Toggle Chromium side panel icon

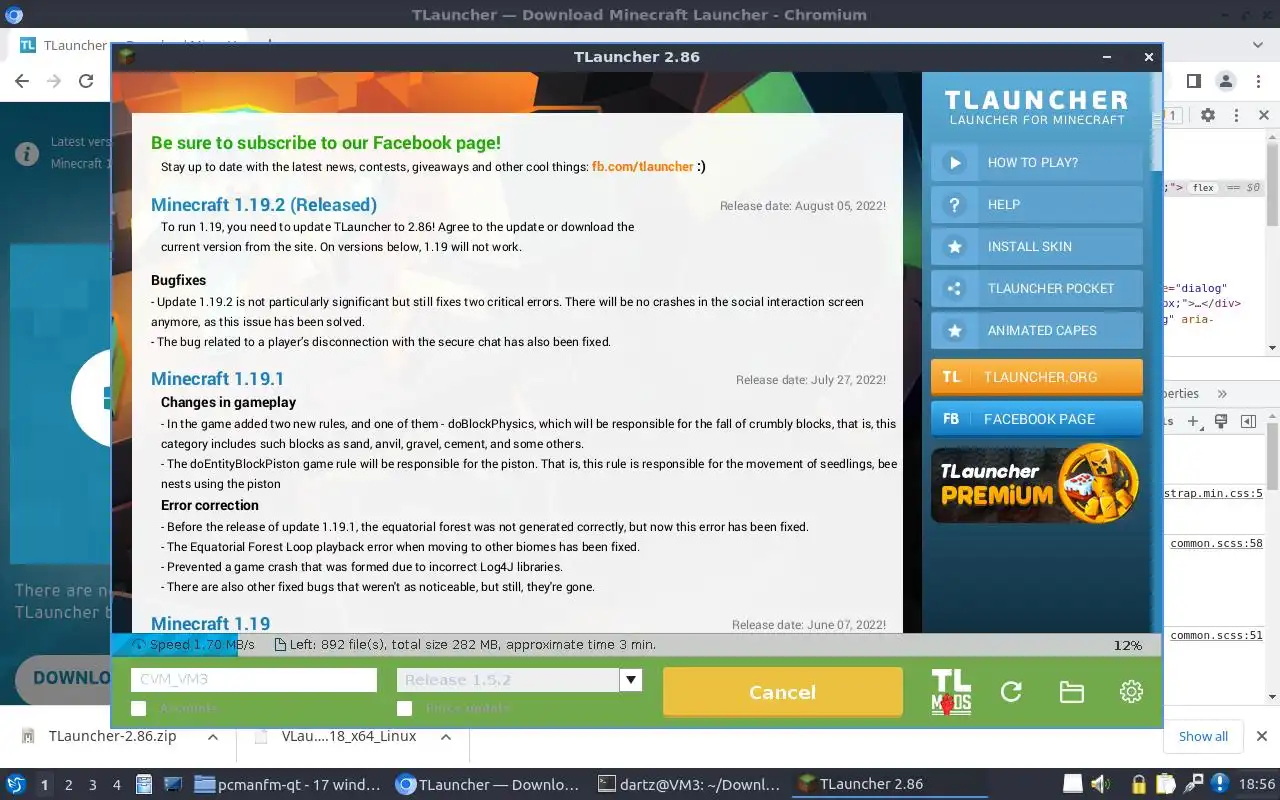pos(1193,81)
